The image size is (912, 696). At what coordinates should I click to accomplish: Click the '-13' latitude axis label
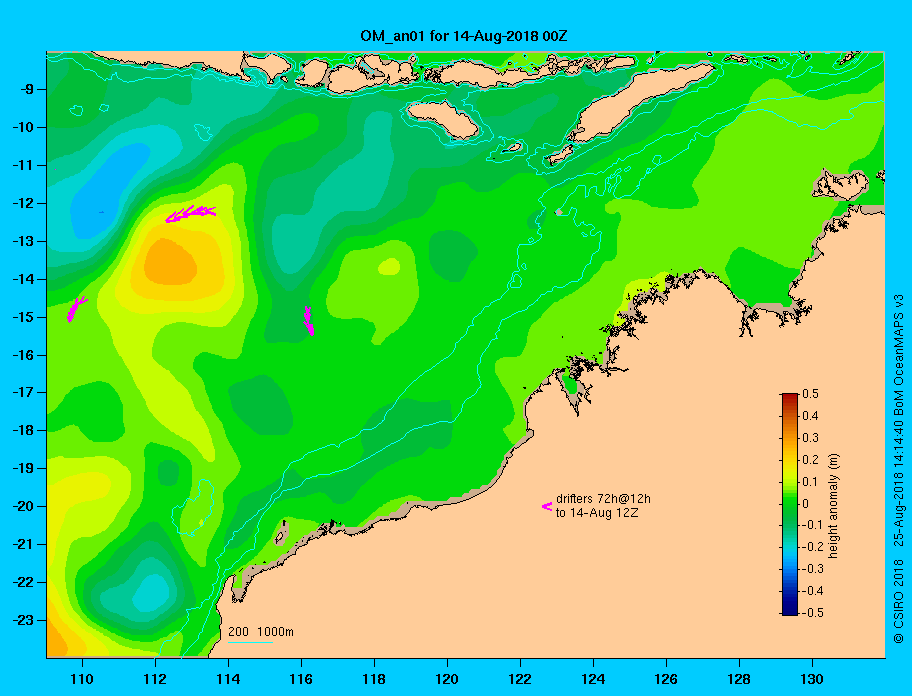pos(23,241)
